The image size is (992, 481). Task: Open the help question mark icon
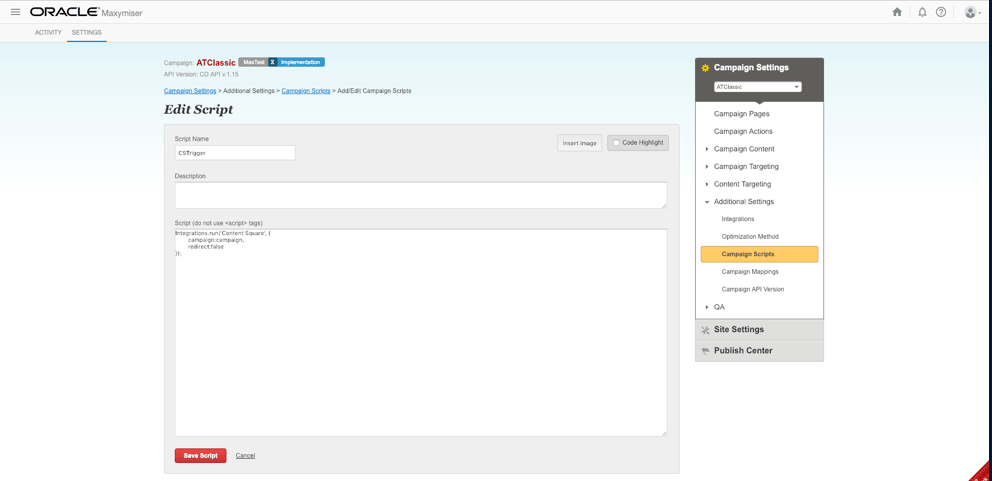click(941, 12)
